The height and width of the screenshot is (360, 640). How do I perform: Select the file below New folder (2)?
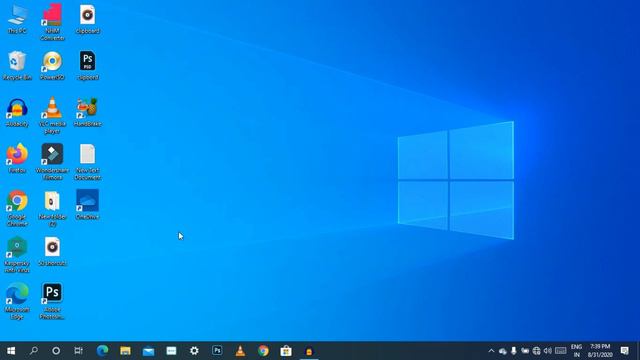point(52,251)
